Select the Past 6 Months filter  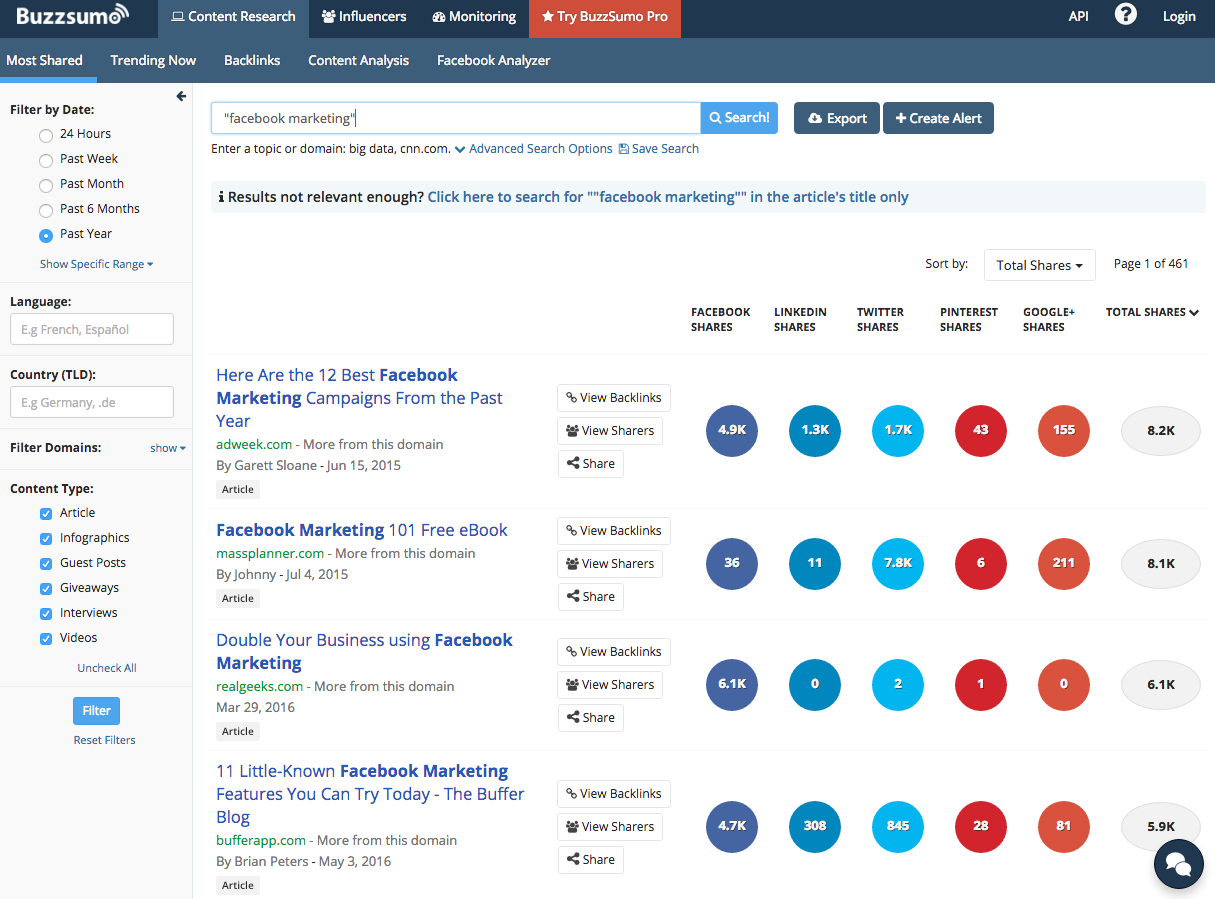[x=46, y=210]
